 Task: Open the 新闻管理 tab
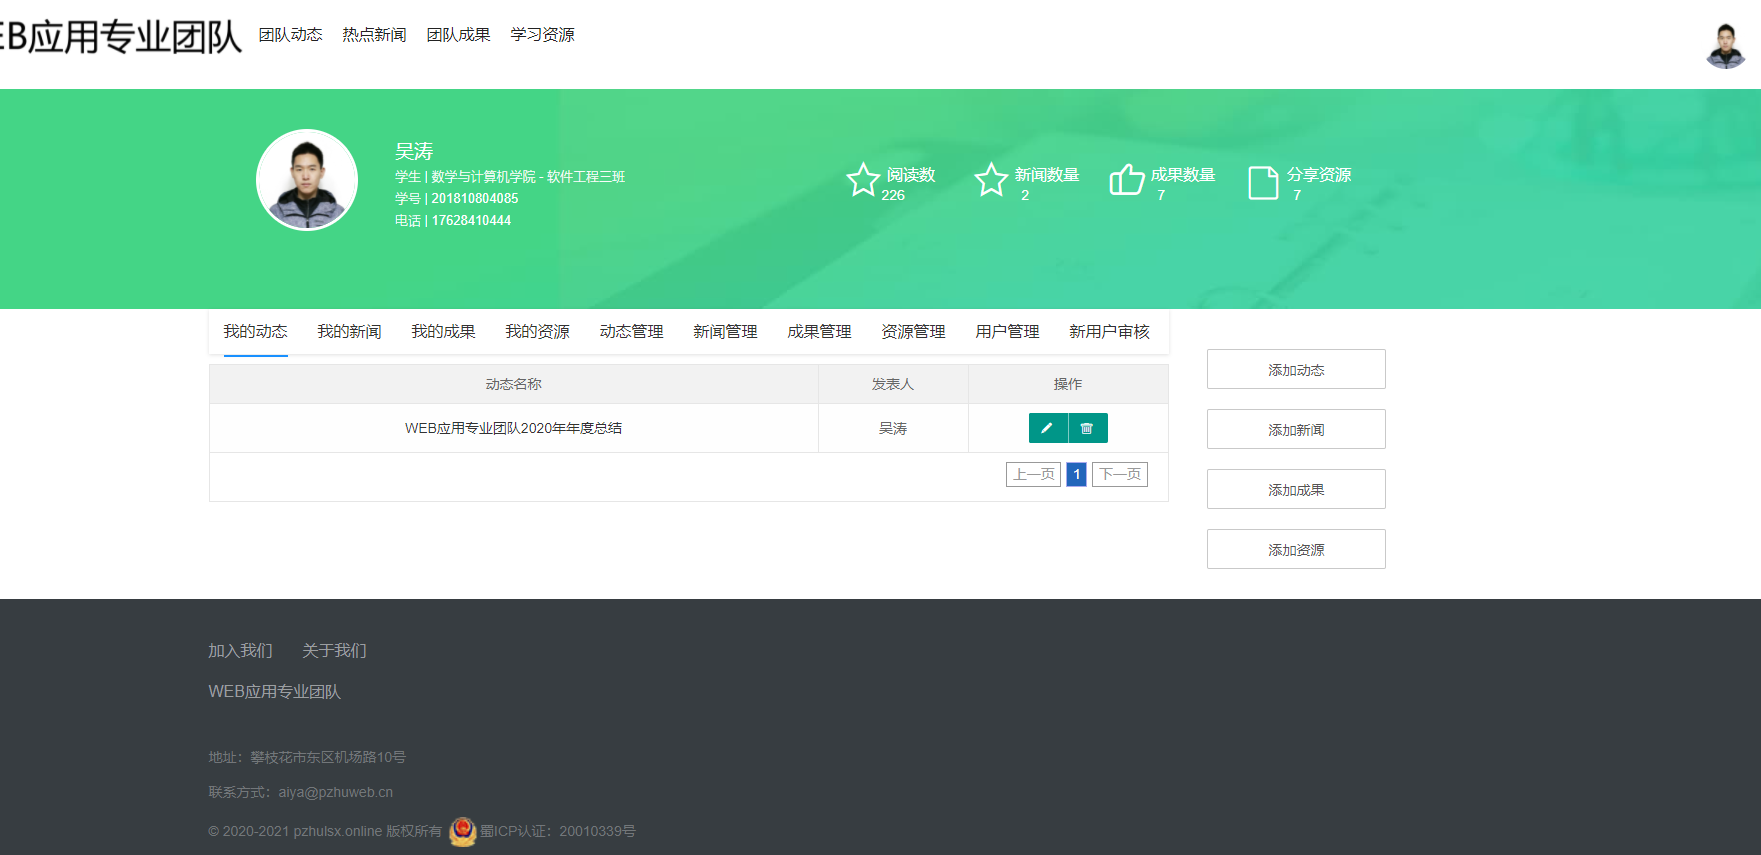(x=725, y=332)
